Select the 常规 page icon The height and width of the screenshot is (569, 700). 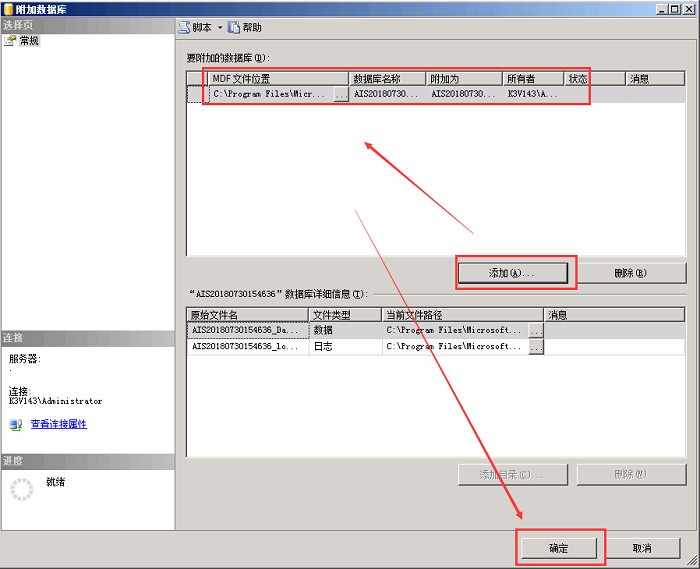coord(11,41)
